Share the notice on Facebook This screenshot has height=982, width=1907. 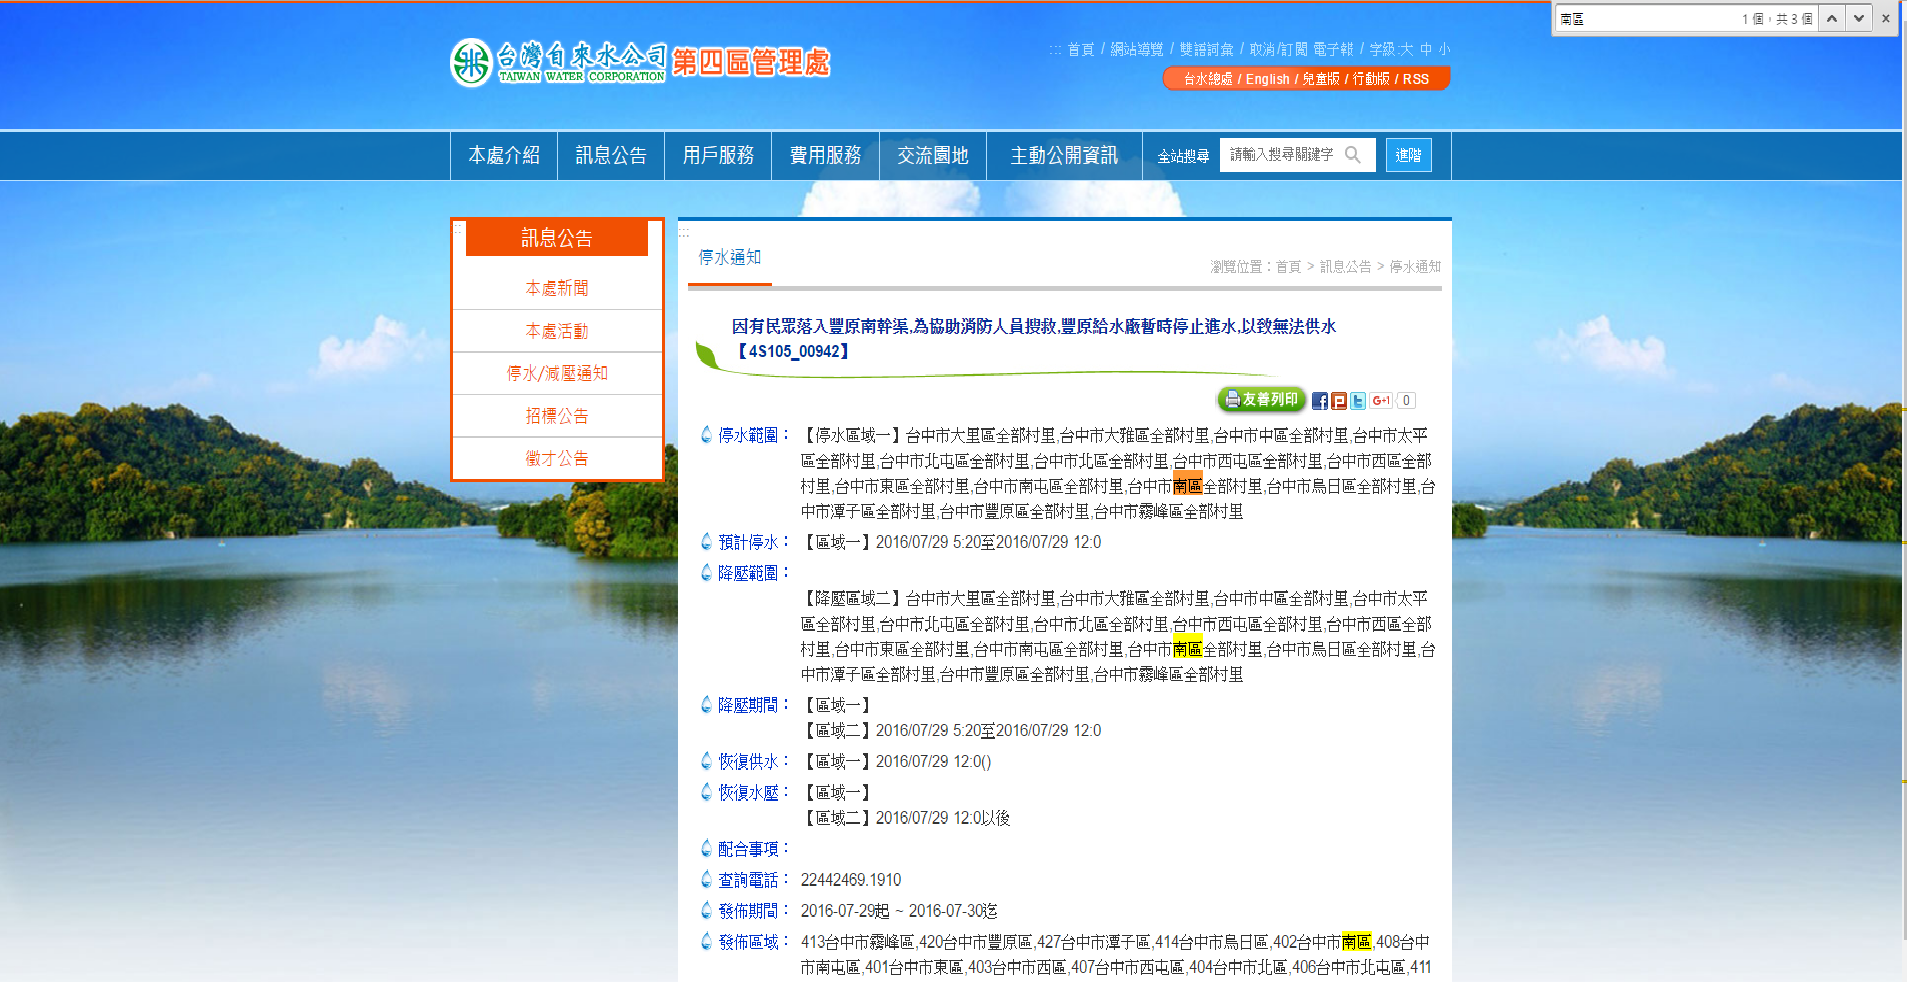coord(1319,401)
